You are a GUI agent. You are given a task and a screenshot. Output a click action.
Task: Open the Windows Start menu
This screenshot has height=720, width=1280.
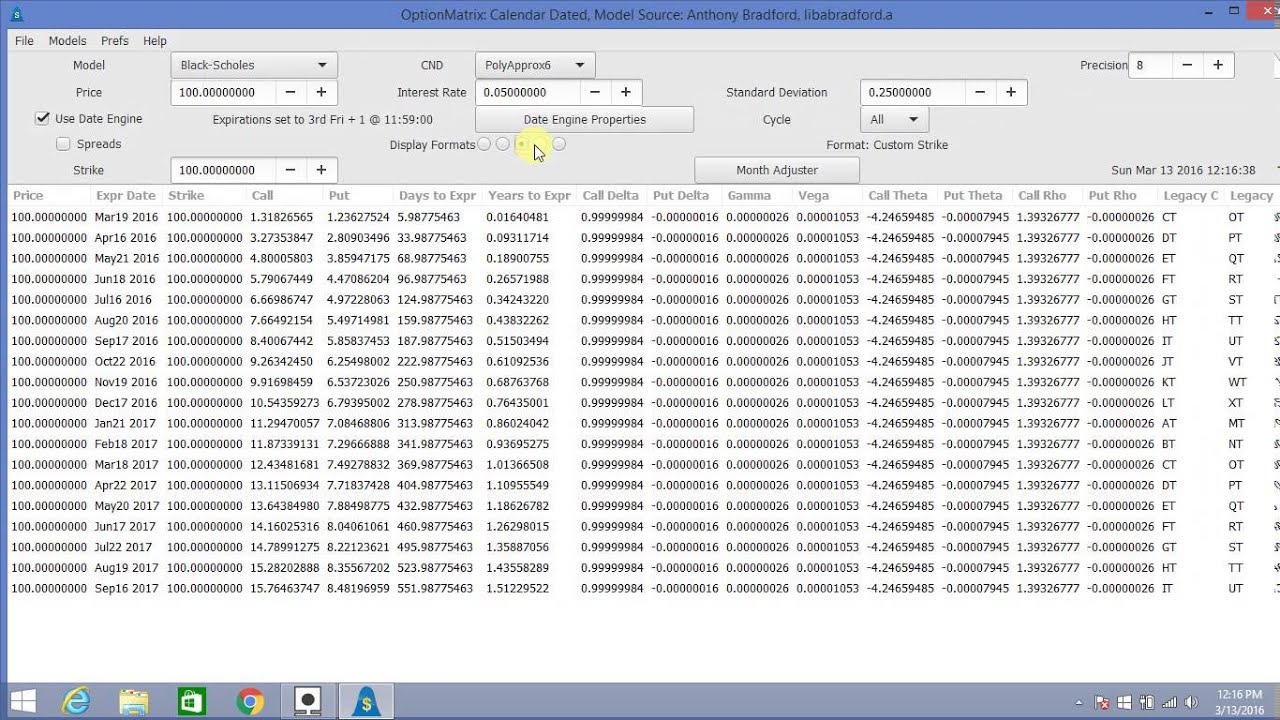tap(23, 702)
